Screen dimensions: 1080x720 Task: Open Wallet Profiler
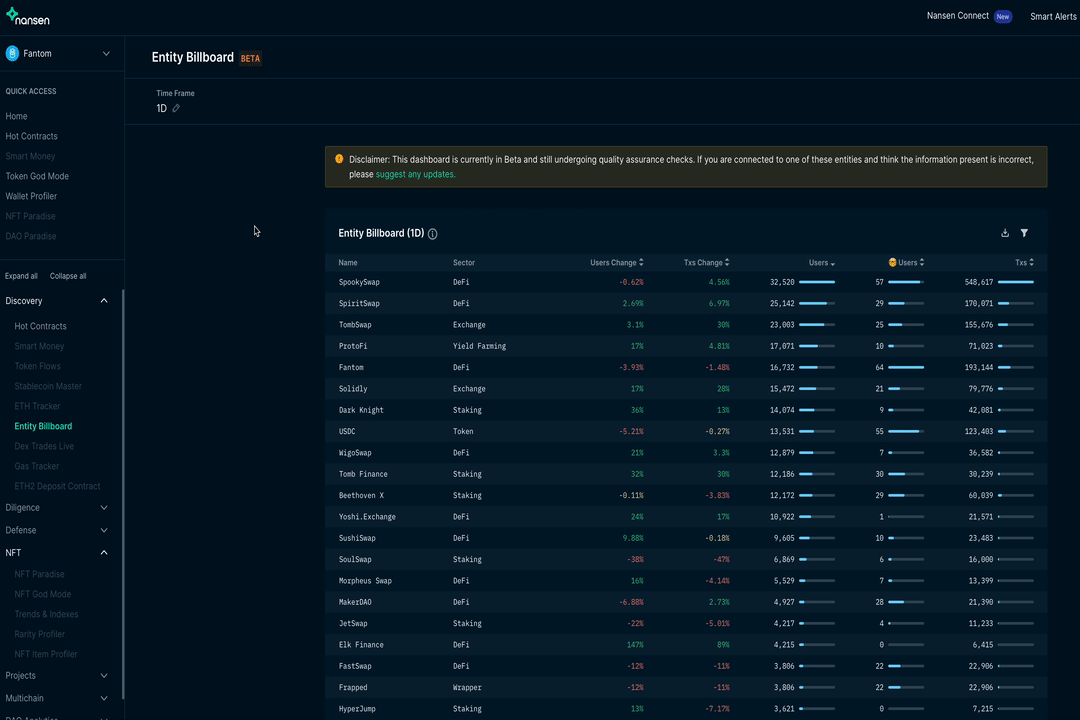tap(31, 196)
